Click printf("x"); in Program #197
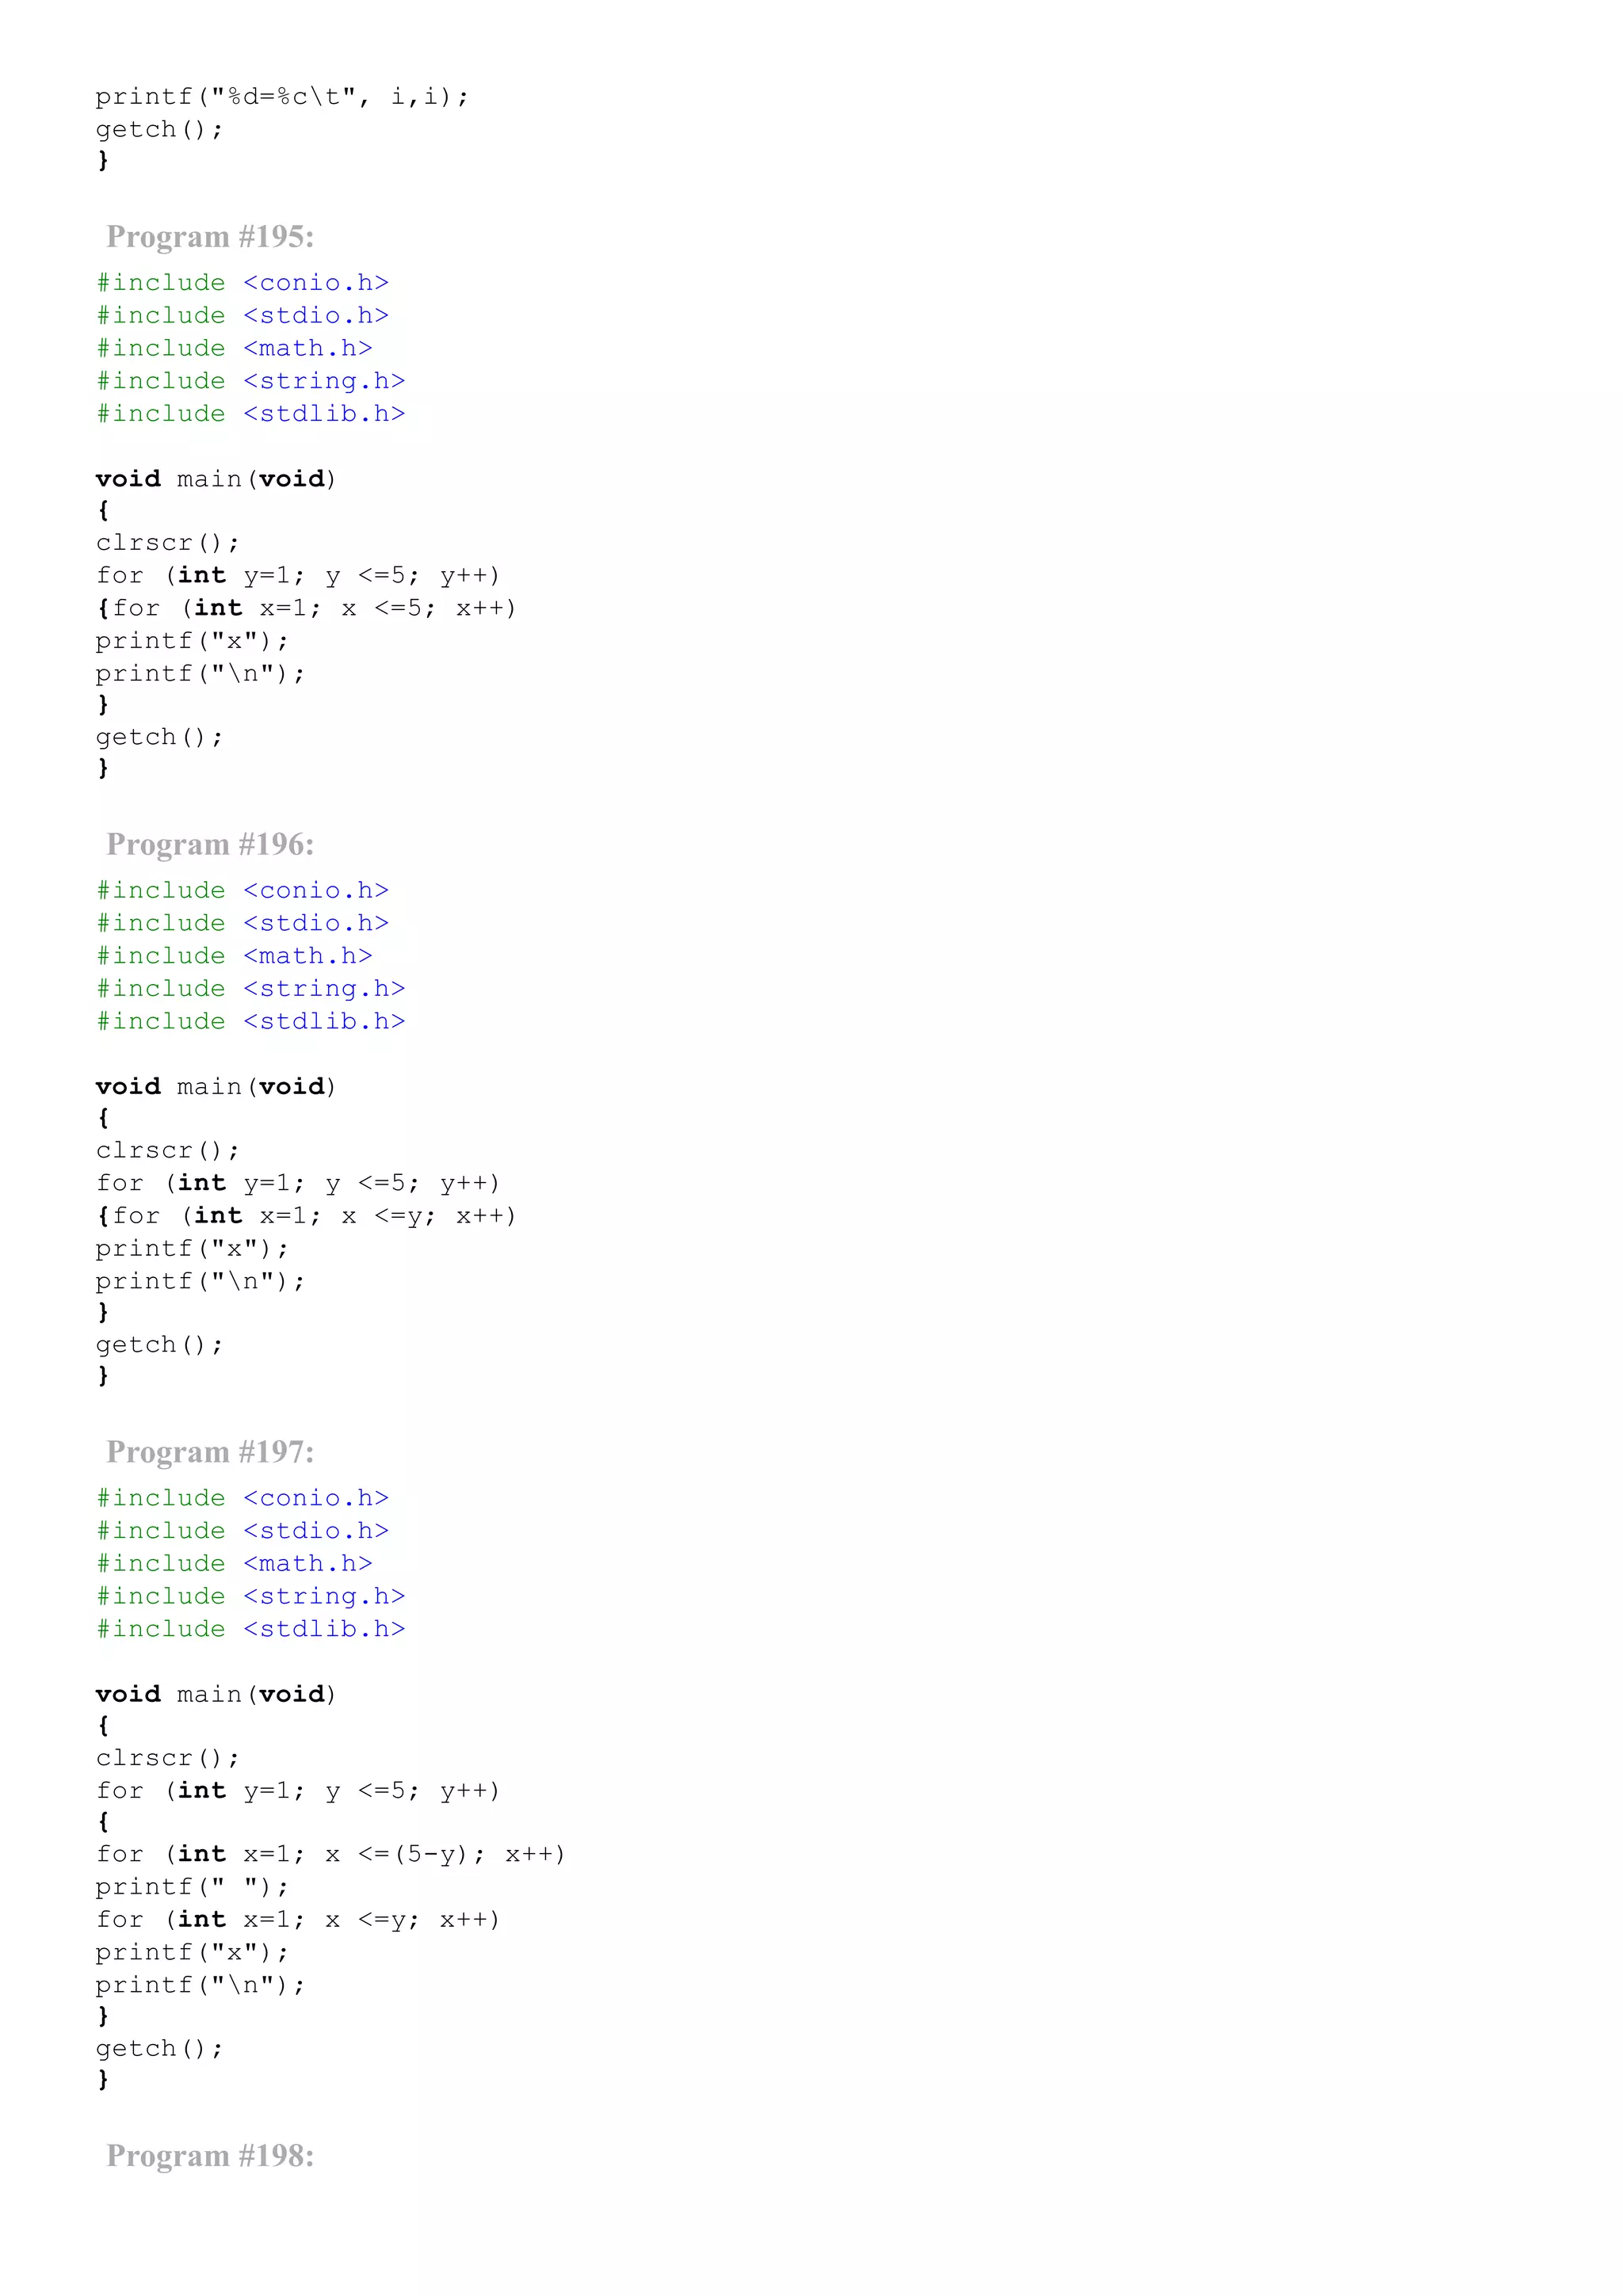This screenshot has height=2296, width=1623. [x=192, y=1953]
